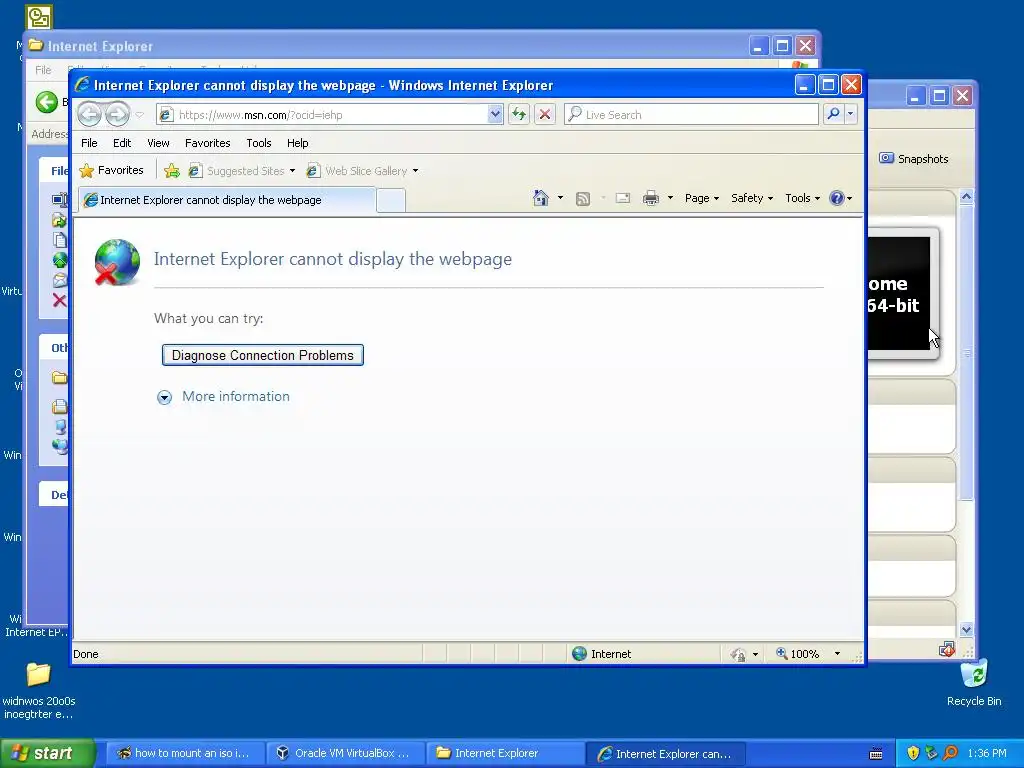Expand More information section

(x=223, y=396)
